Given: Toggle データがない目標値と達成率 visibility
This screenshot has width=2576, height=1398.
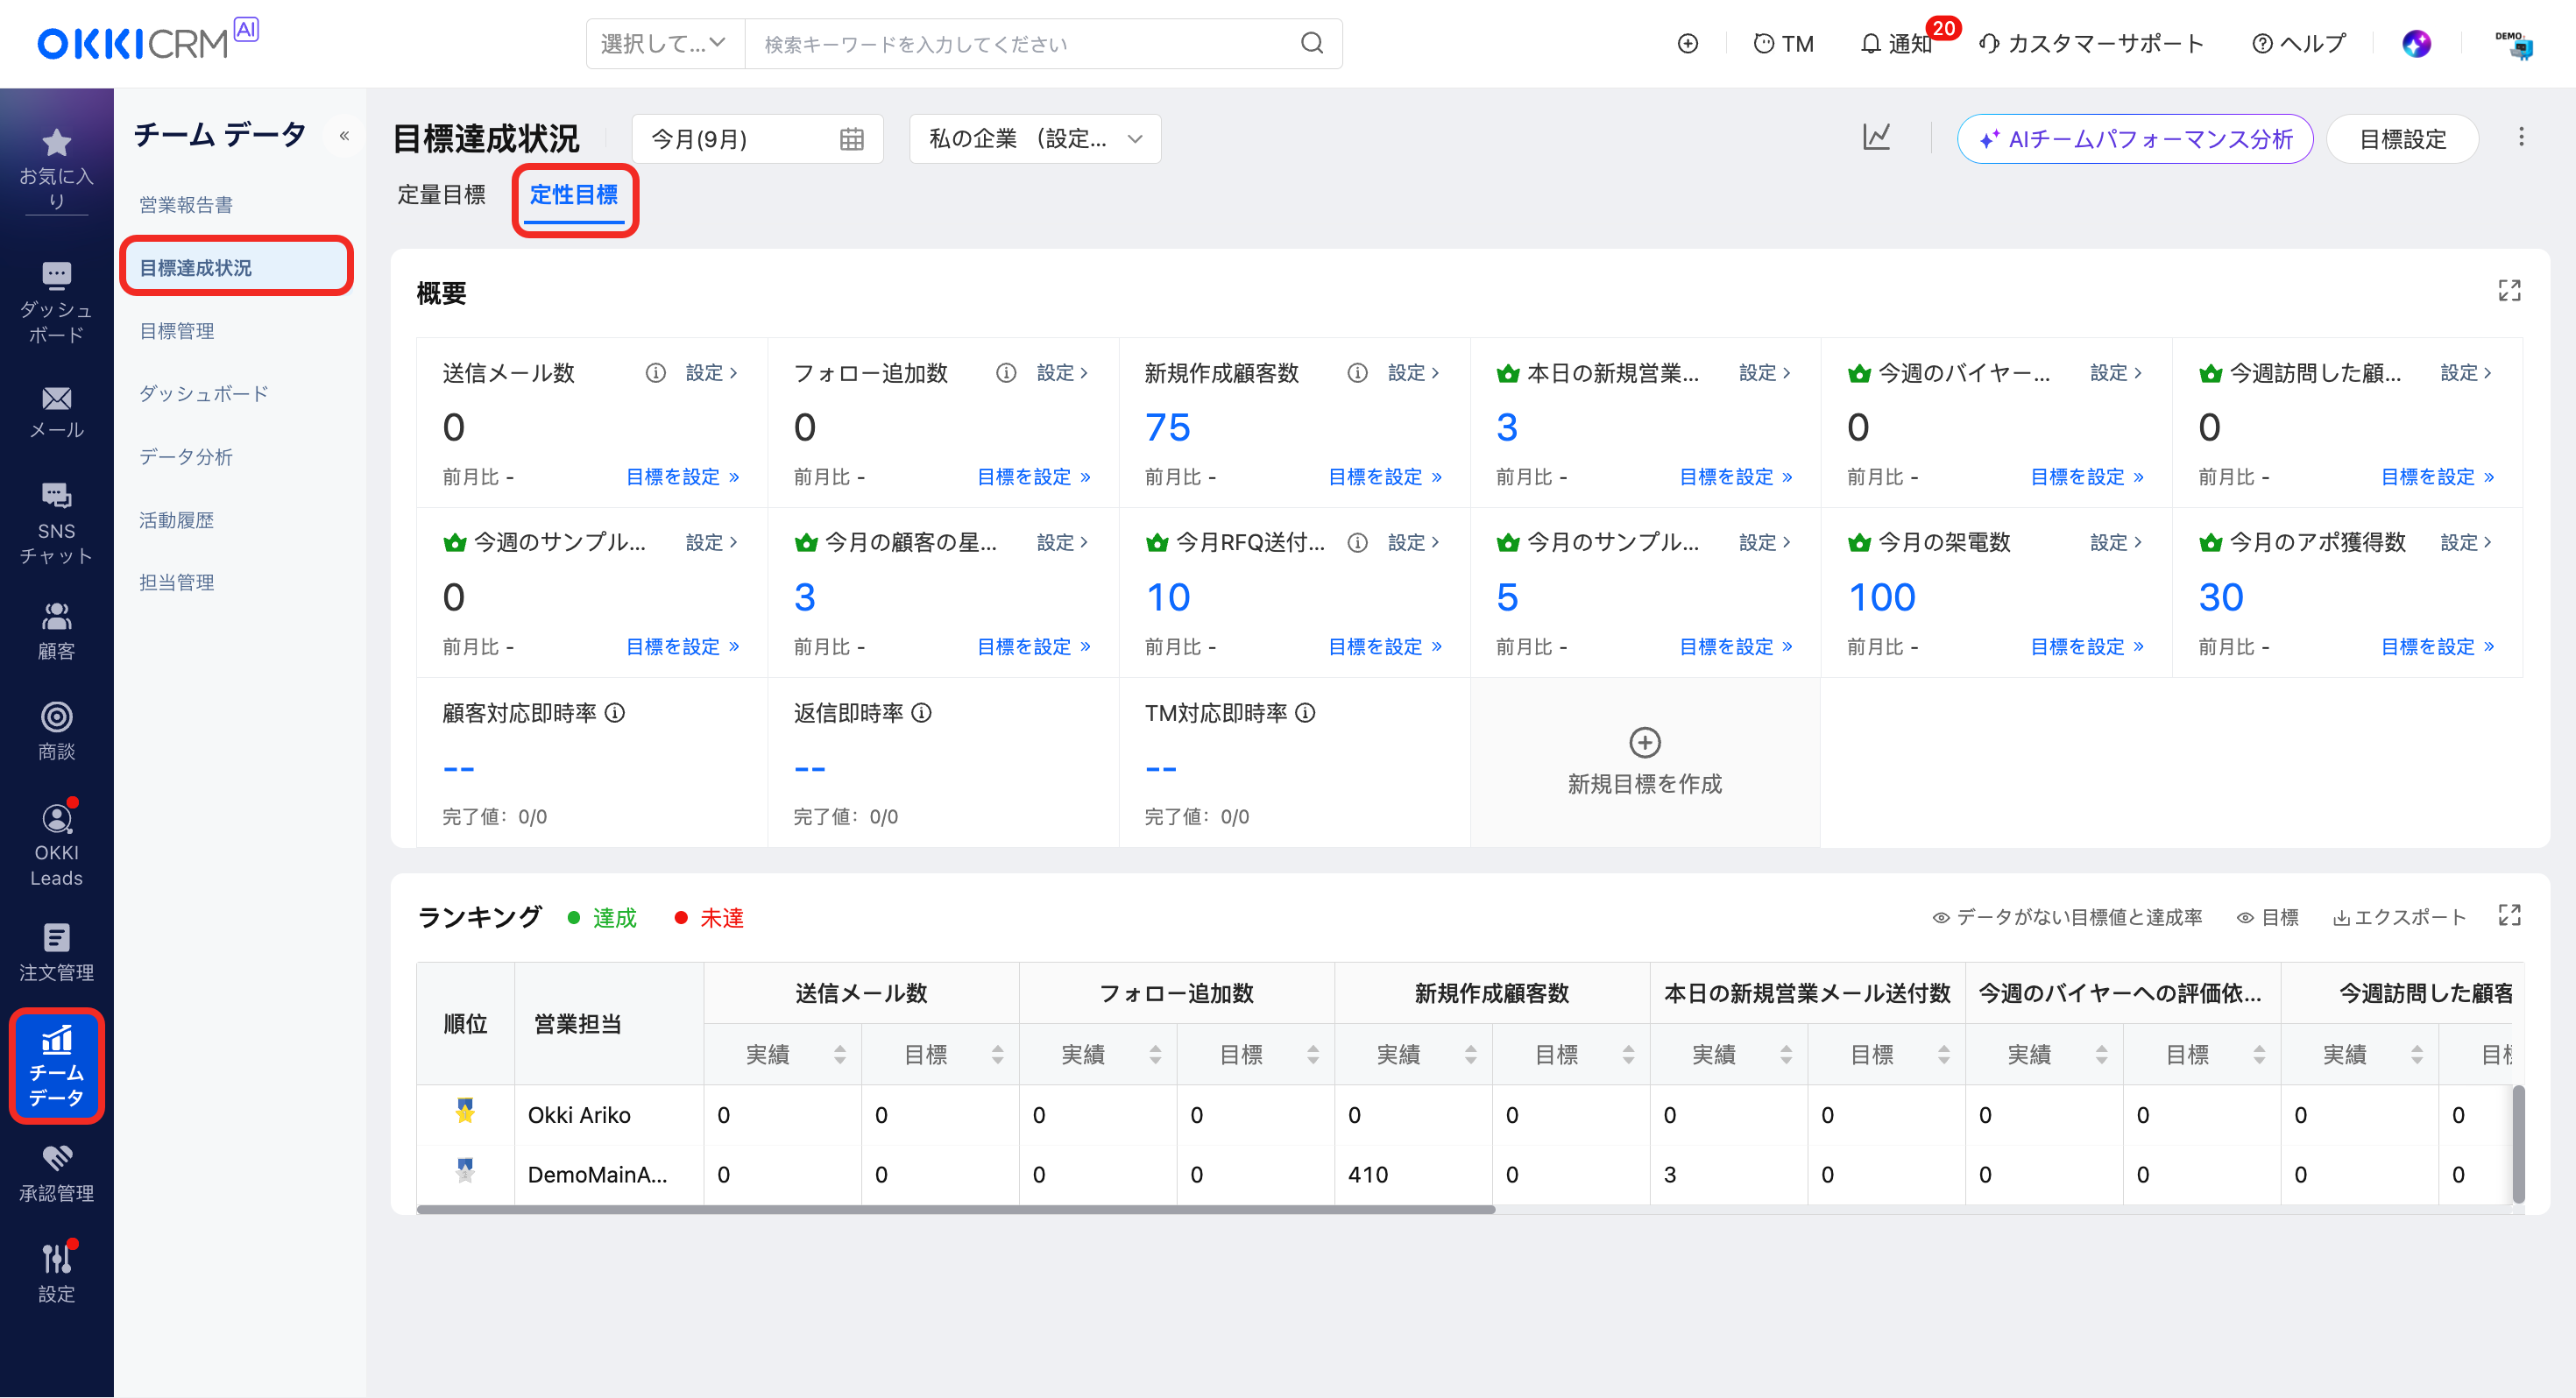Looking at the screenshot, I should point(2067,917).
